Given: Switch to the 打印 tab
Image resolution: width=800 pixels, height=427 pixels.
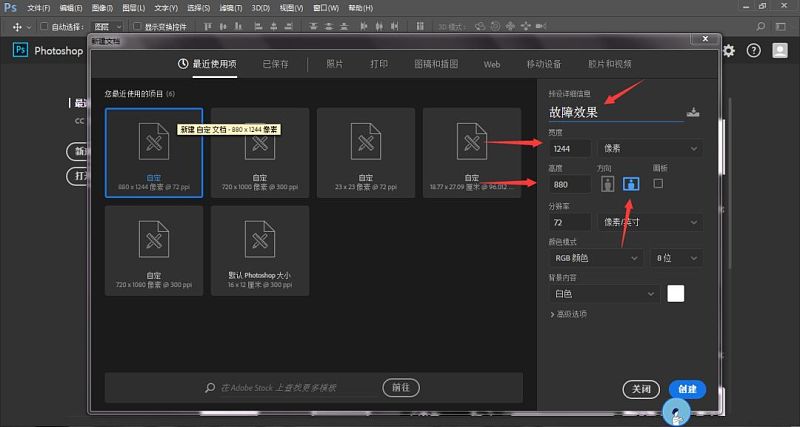Looking at the screenshot, I should click(x=379, y=64).
